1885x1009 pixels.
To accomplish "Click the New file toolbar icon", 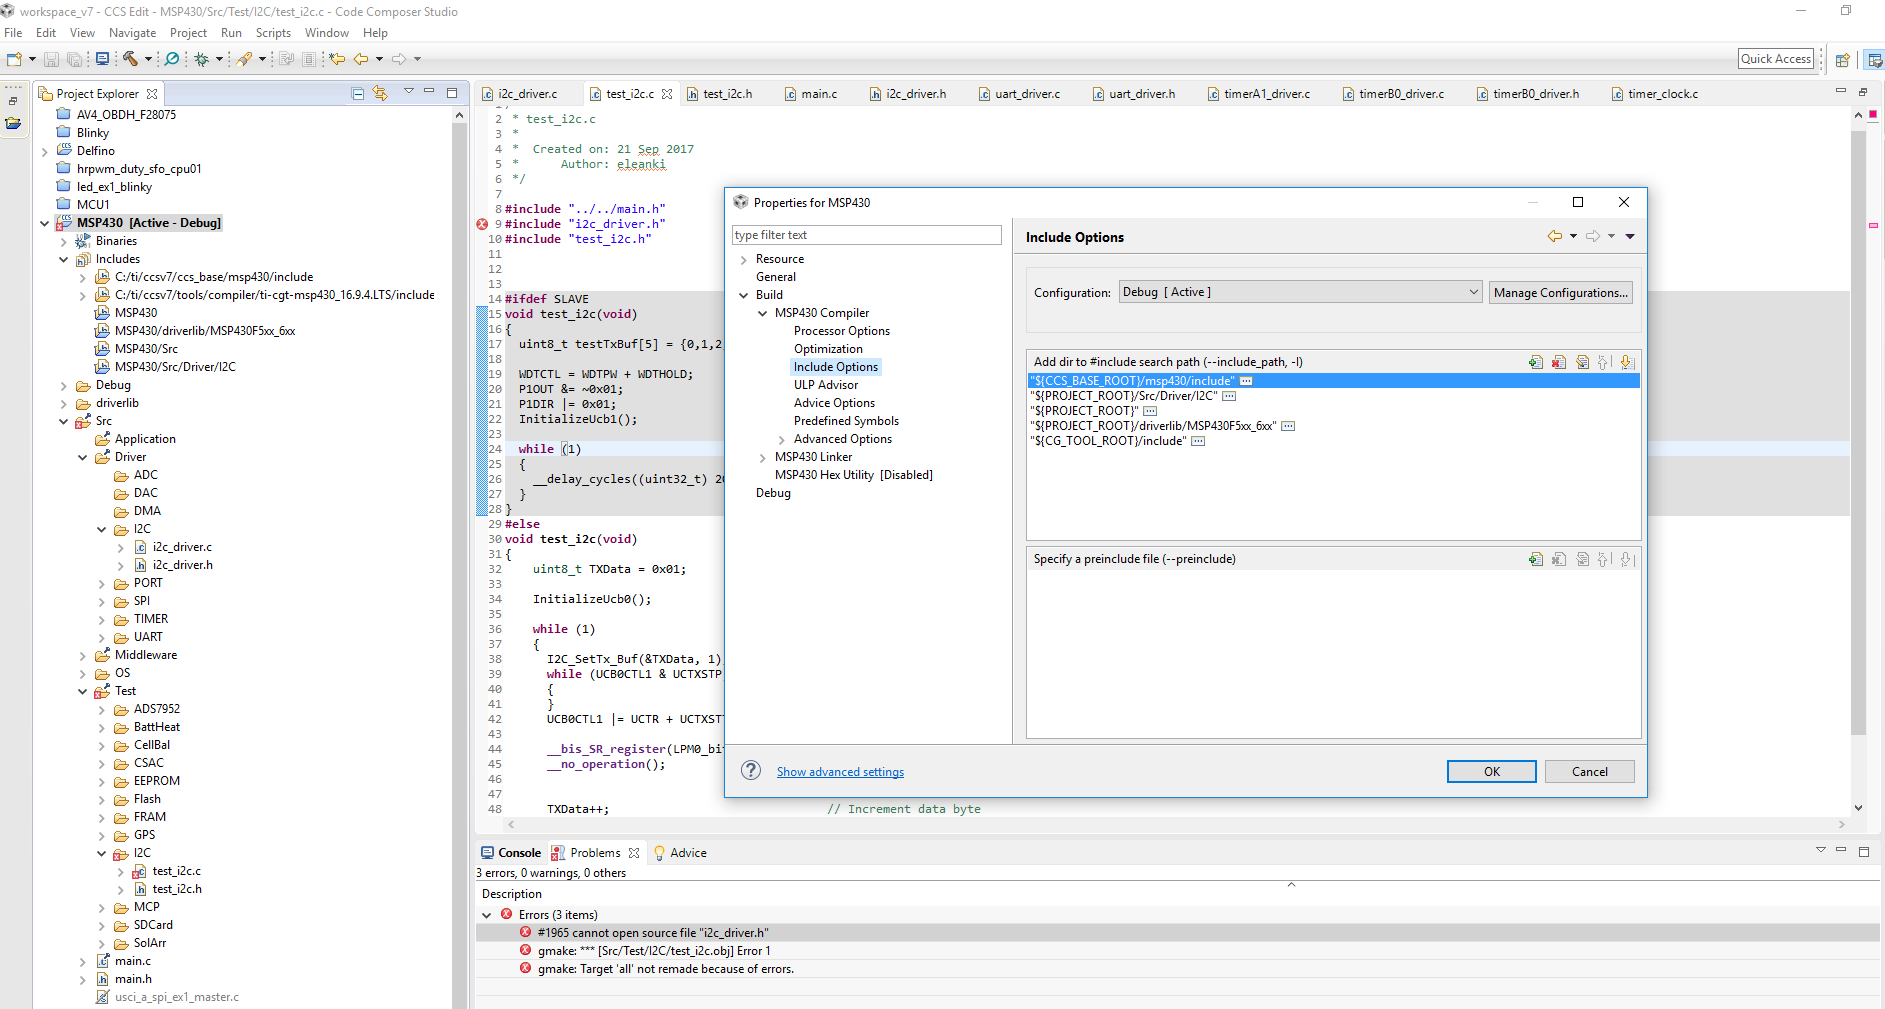I will (x=14, y=59).
